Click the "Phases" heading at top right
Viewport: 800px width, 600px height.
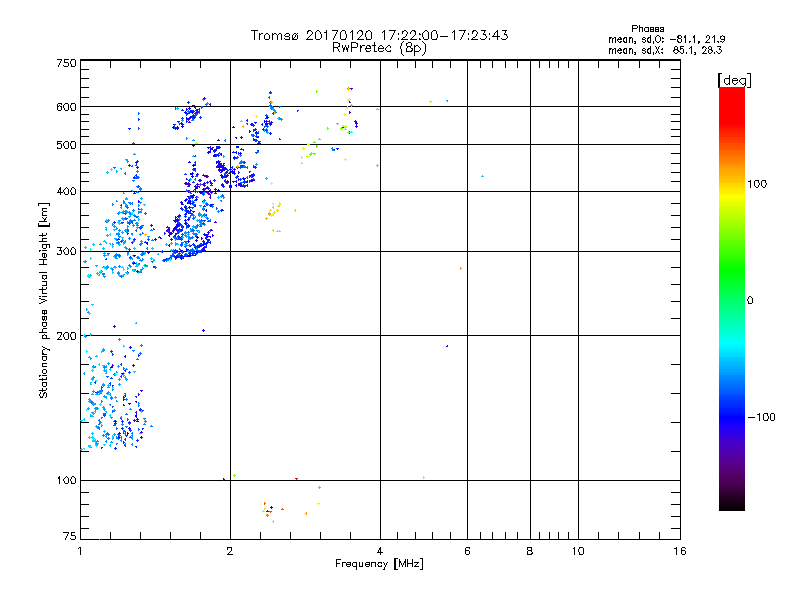(647, 29)
